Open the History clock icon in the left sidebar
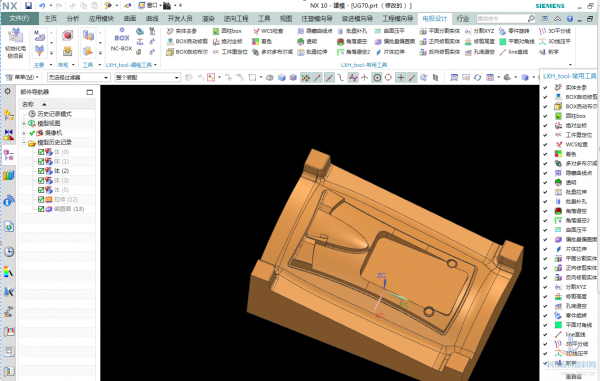 pos(9,252)
